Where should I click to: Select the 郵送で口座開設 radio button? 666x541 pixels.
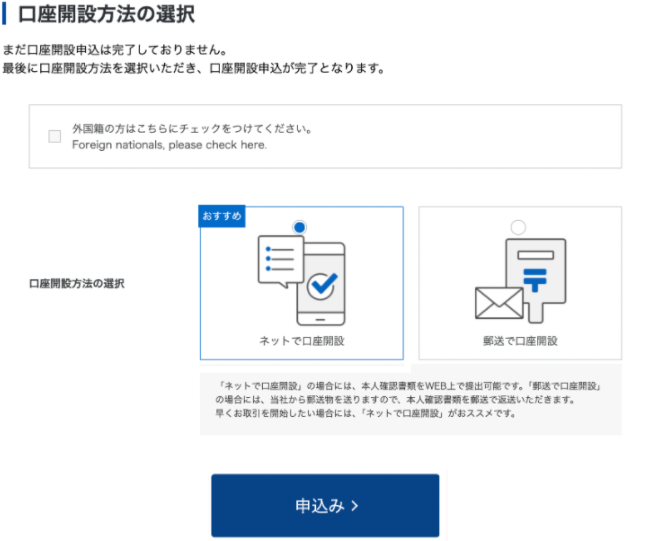[x=517, y=227]
